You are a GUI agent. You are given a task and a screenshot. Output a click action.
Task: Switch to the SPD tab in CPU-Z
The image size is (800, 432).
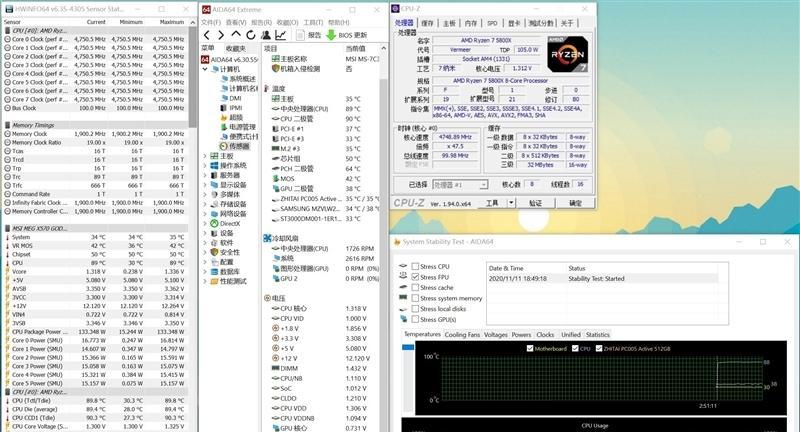click(x=492, y=23)
